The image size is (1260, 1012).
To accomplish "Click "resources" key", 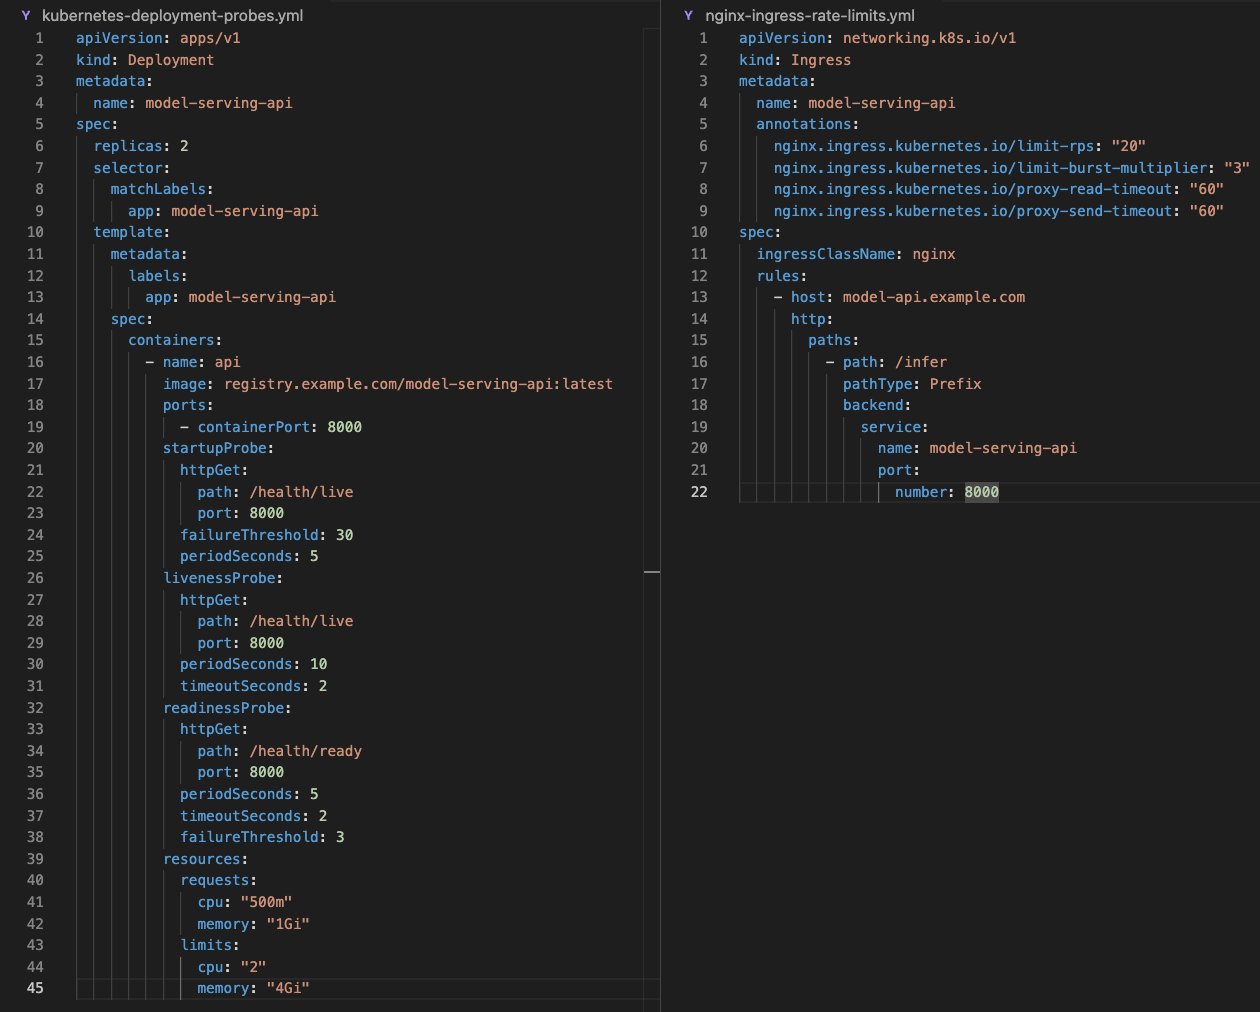I will pos(202,859).
